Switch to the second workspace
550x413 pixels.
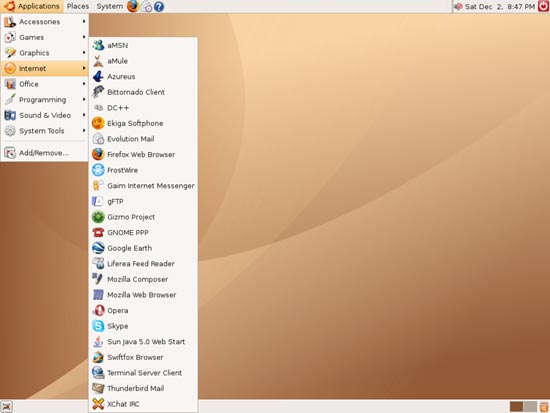pyautogui.click(x=530, y=407)
